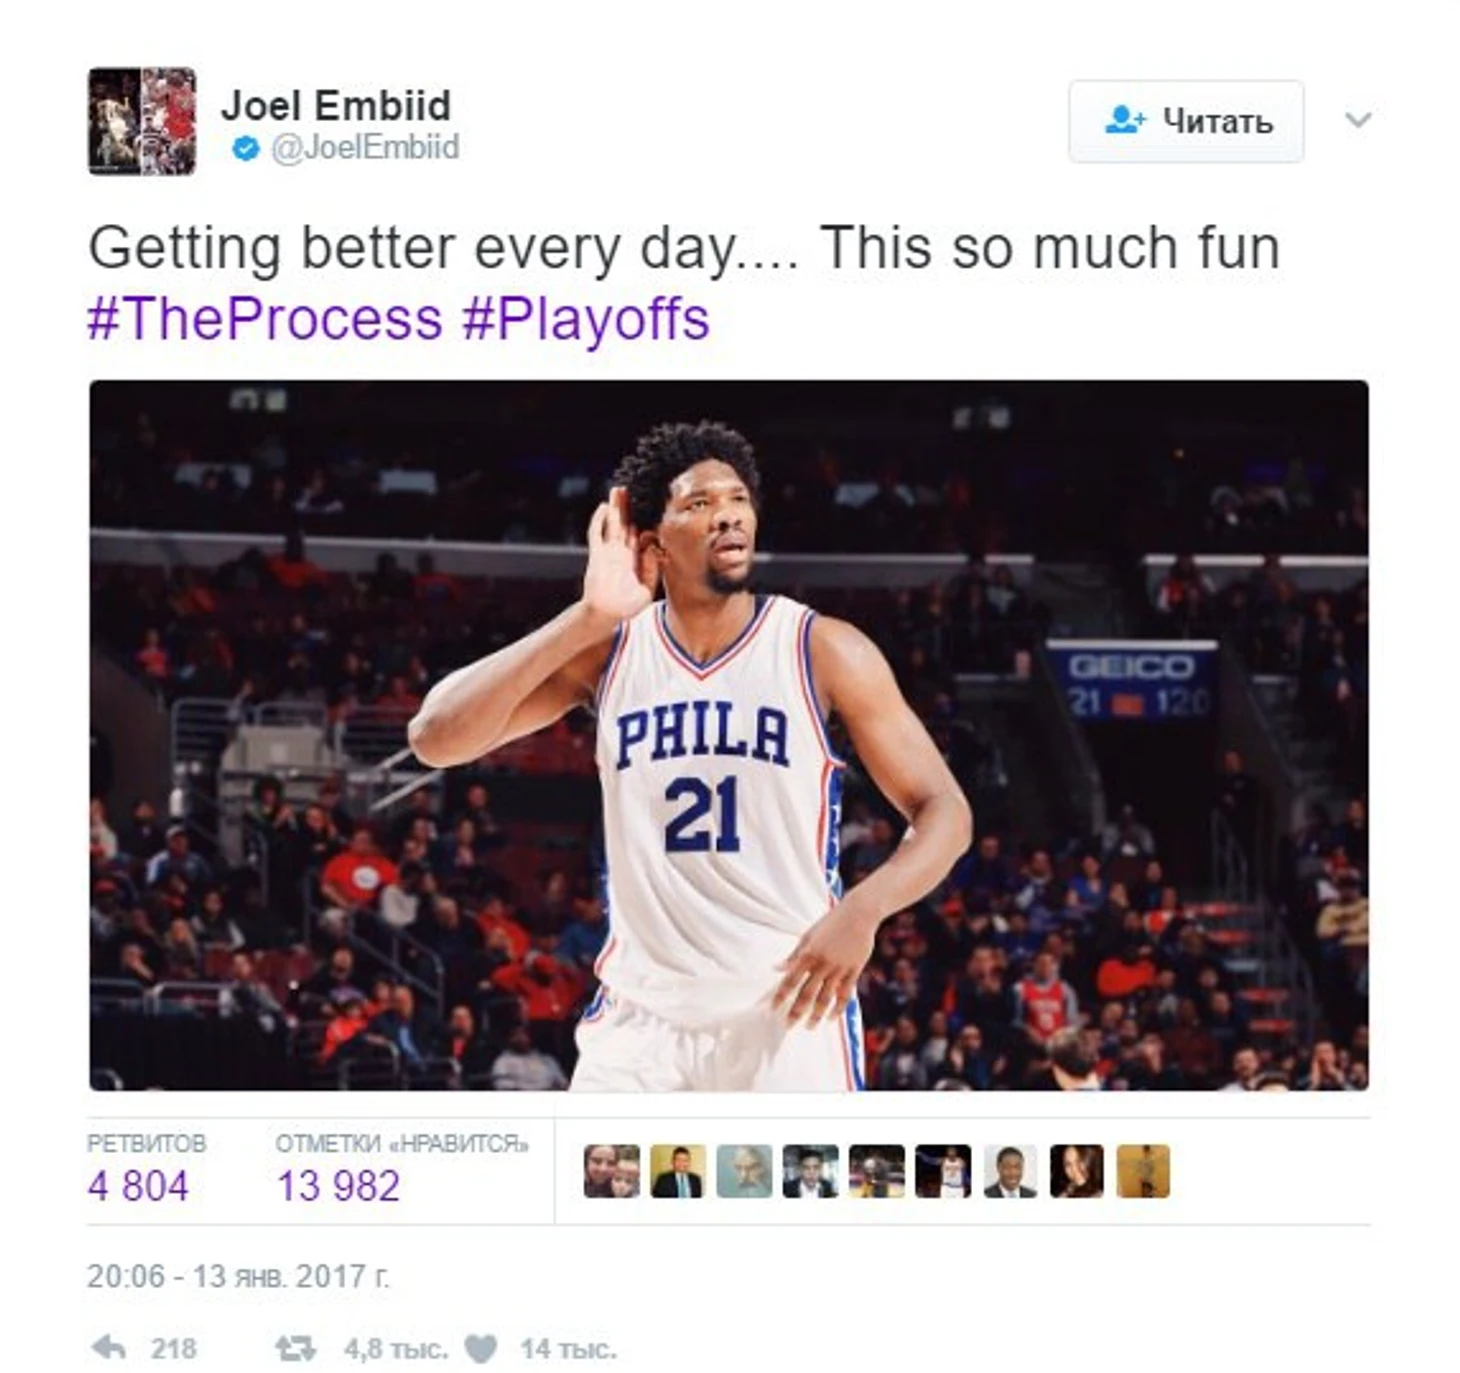View the 13 982 likes list

tap(338, 1185)
